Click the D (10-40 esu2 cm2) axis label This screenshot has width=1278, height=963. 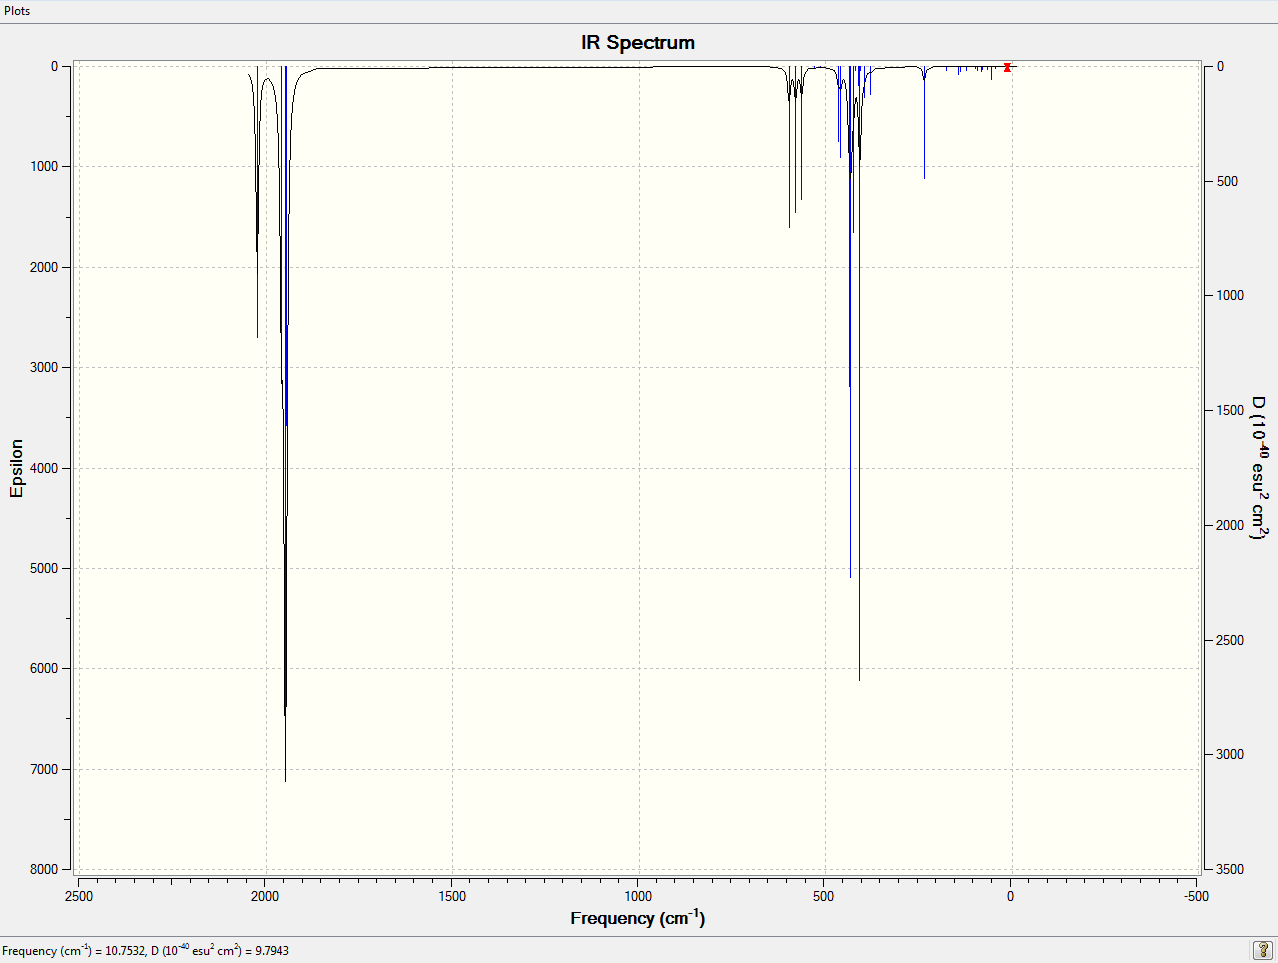point(1260,467)
